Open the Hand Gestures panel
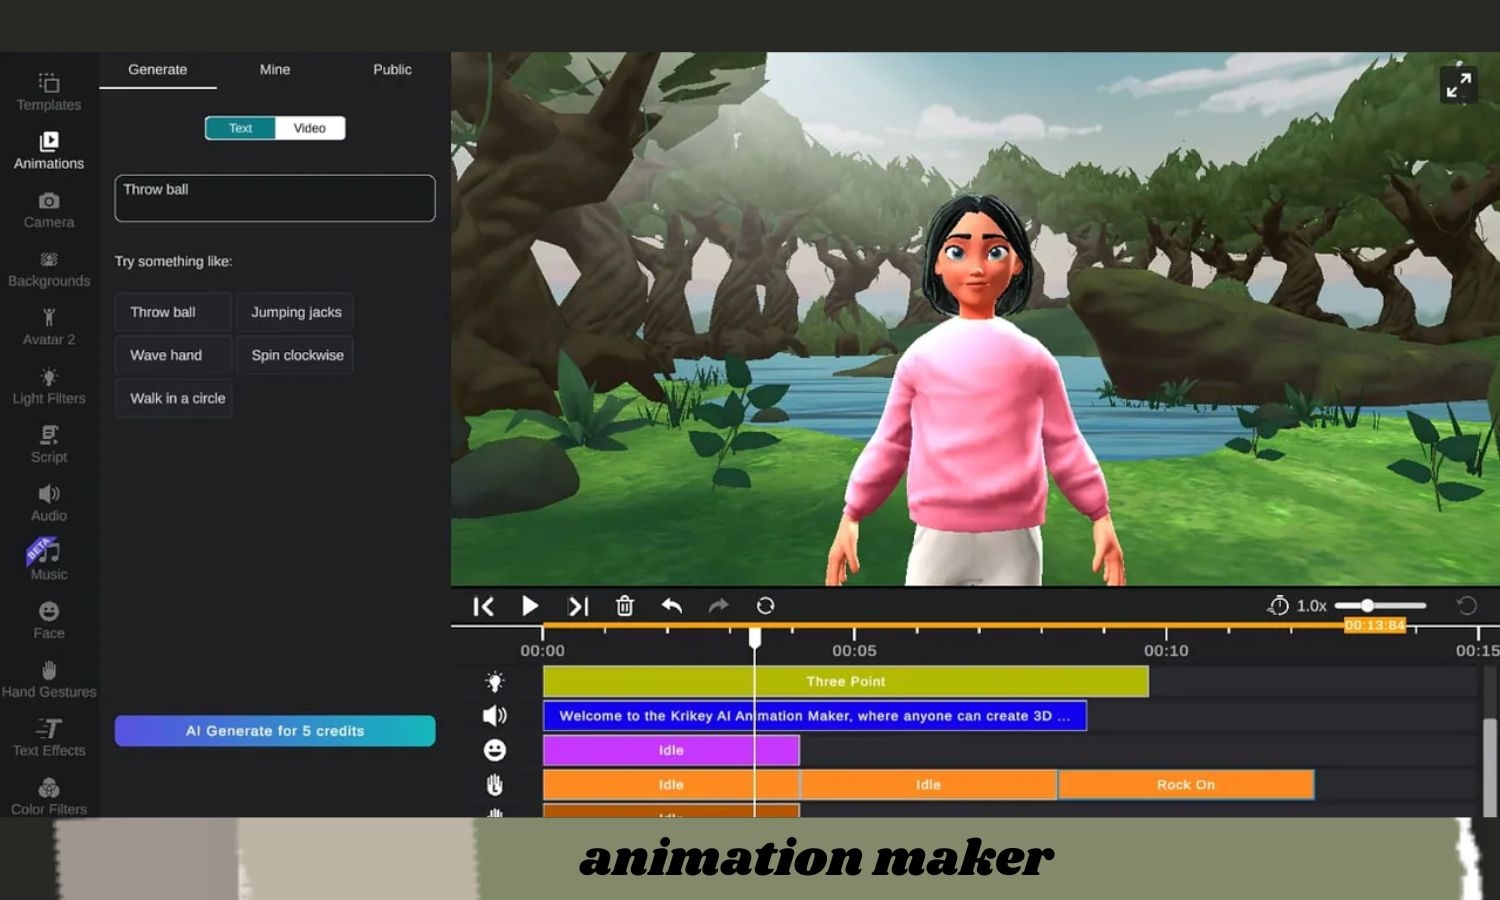 (x=48, y=679)
